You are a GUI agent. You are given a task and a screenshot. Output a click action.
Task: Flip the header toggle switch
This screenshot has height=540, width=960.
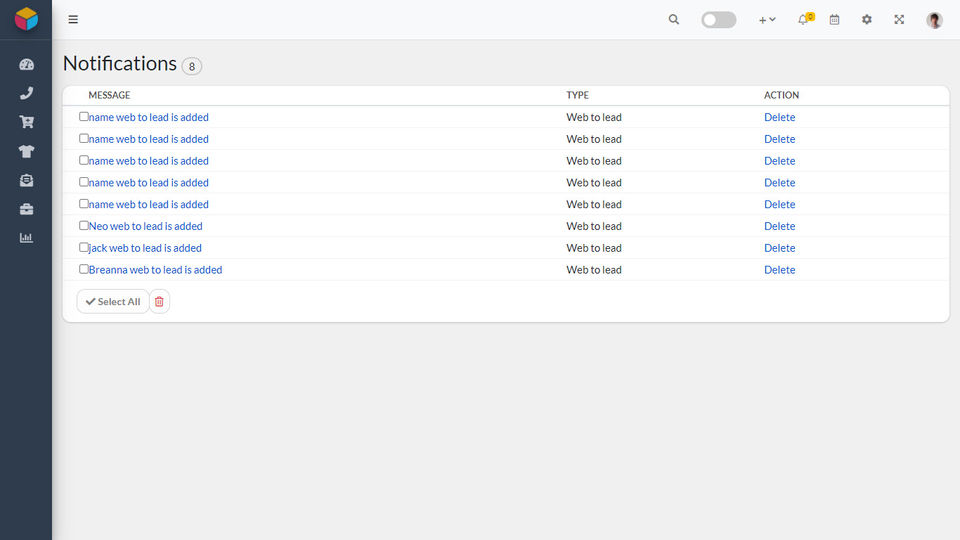pos(719,20)
